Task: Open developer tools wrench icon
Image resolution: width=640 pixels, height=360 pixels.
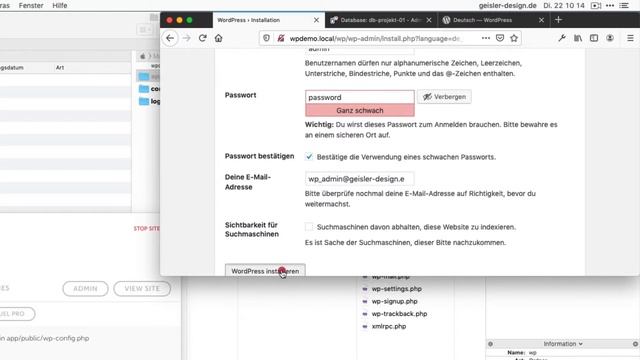Action: 562,38
